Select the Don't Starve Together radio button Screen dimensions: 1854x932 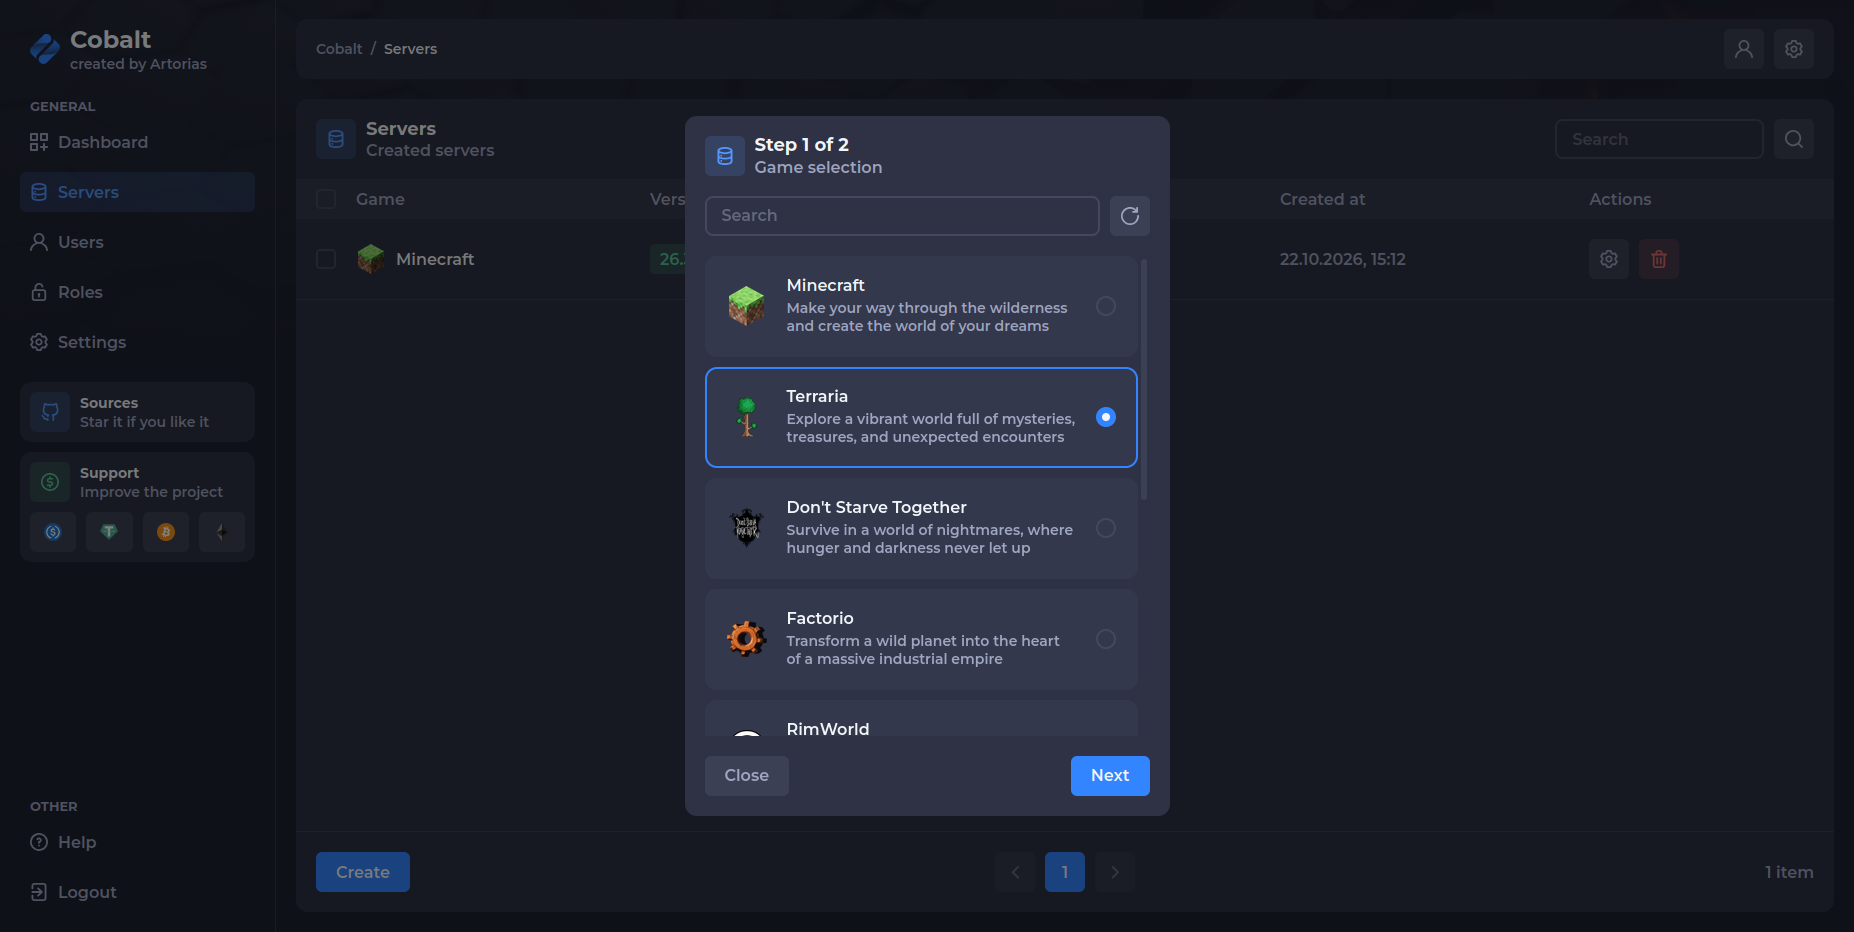click(x=1106, y=528)
